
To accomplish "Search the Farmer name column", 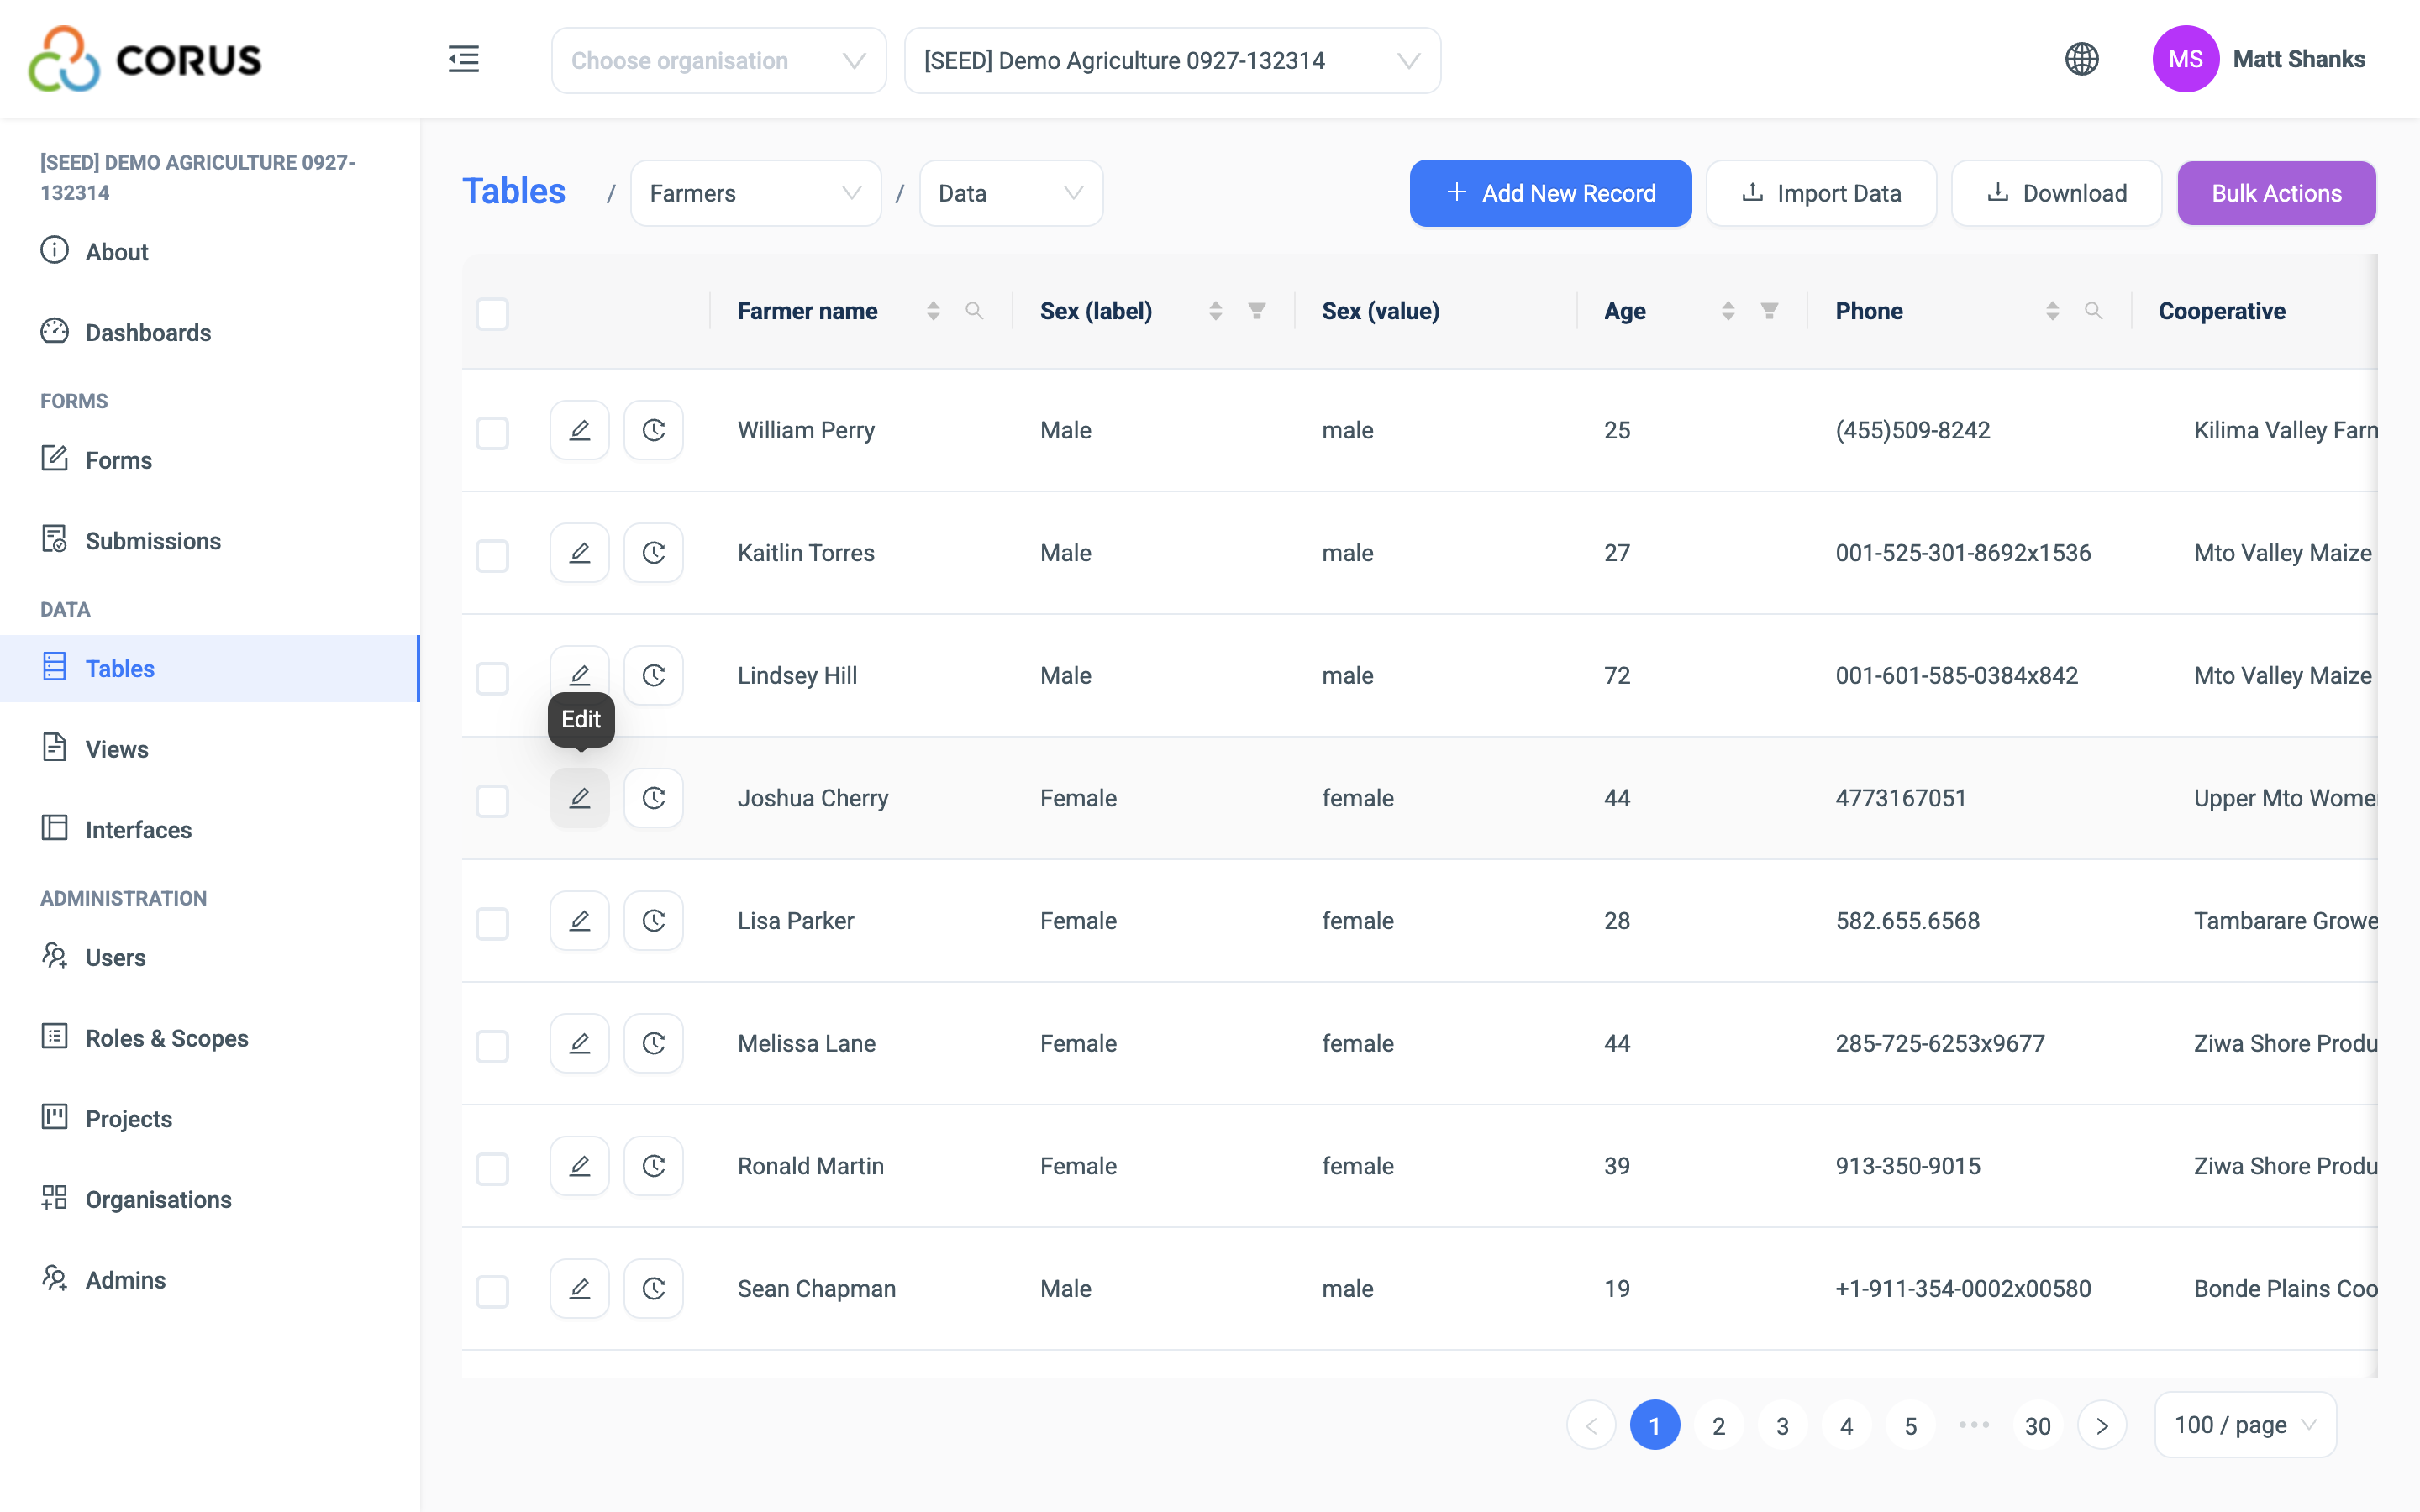I will click(x=974, y=311).
